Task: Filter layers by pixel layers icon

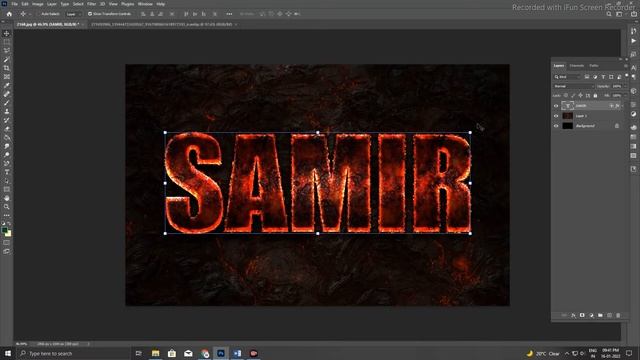Action: 587,77
